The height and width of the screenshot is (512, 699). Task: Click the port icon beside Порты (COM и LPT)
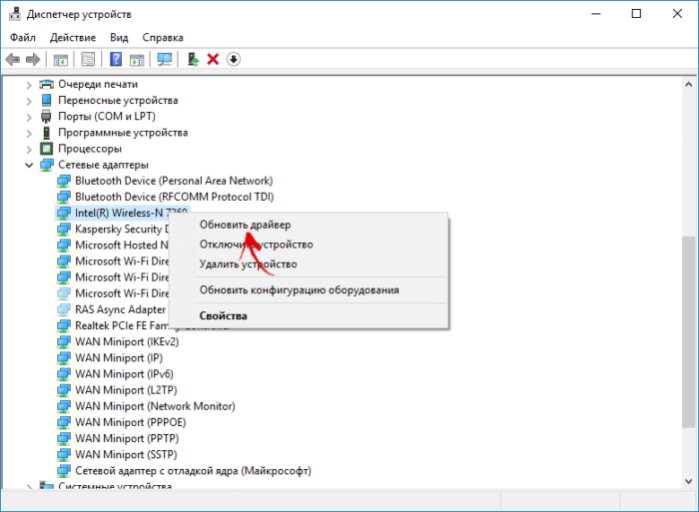coord(46,116)
